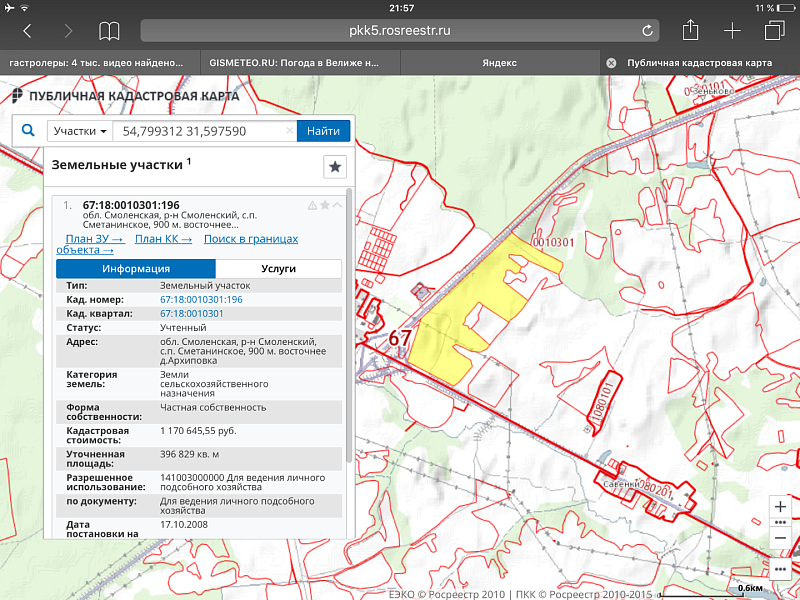Switch to the GISMETEO.RU browser tab
The image size is (800, 600).
click(x=294, y=63)
